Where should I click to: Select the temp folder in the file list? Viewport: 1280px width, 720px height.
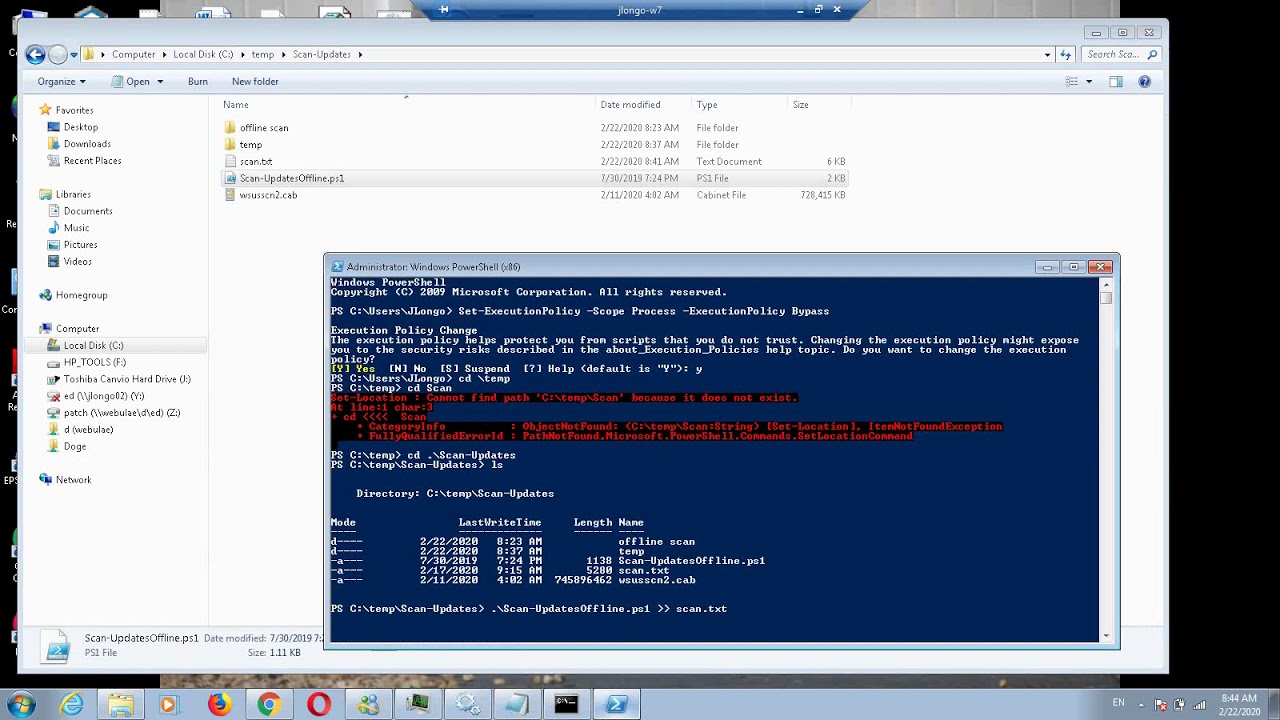[250, 145]
